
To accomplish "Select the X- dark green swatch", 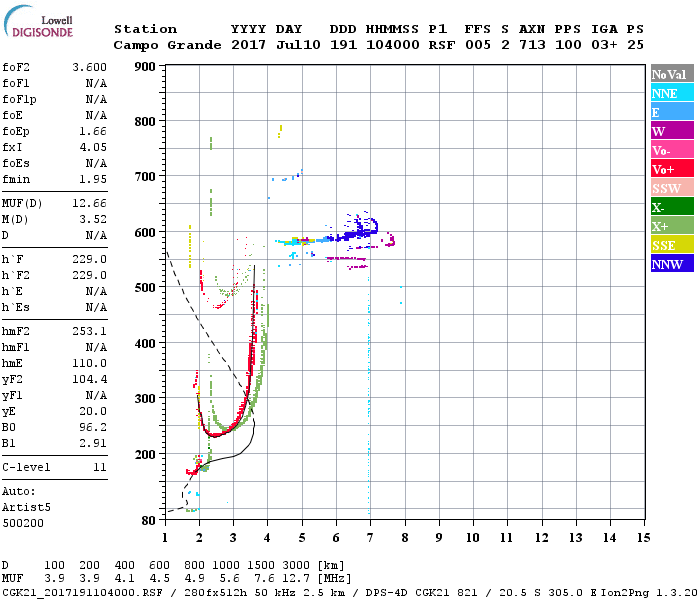I will [672, 207].
